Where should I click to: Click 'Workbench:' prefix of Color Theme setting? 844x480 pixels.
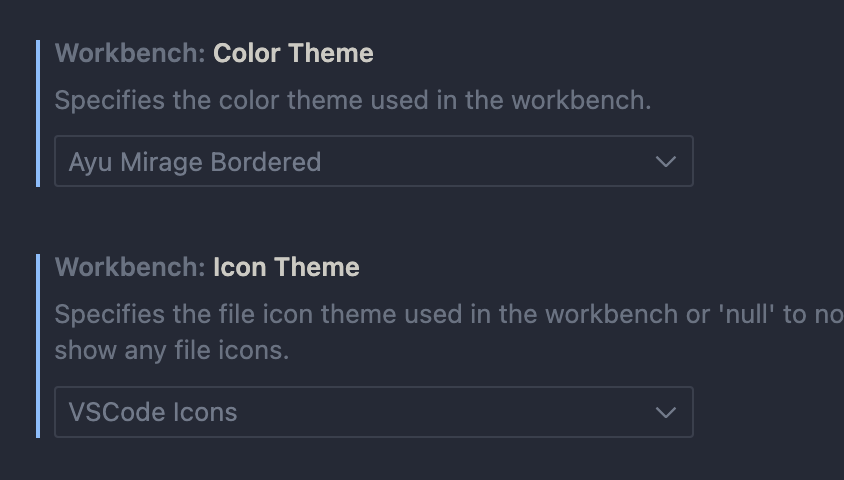pyautogui.click(x=130, y=53)
